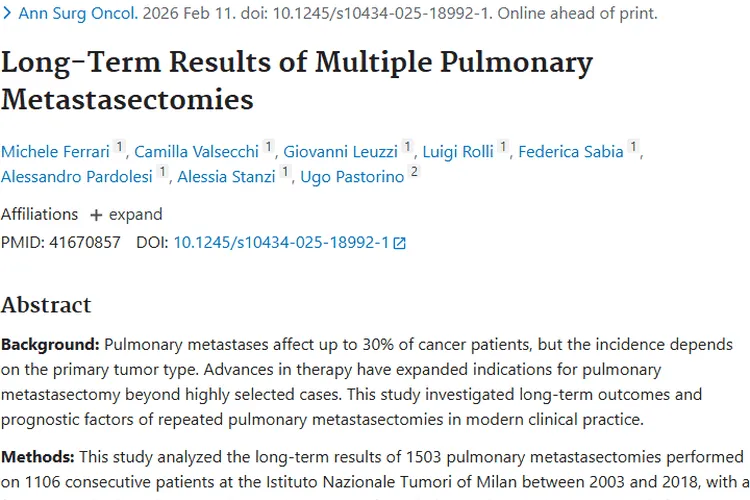
Task: Open the DOI 10.1245/s10434-025-18992-1 link
Action: [x=281, y=242]
